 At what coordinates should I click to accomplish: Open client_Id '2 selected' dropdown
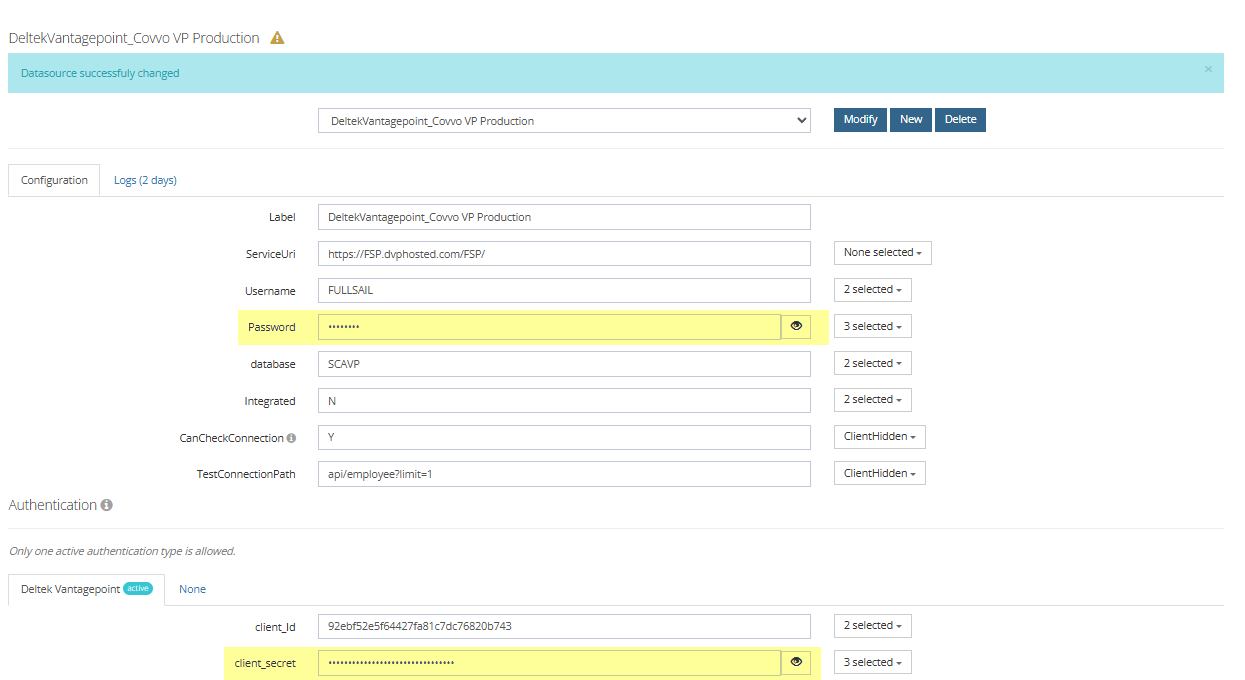[x=872, y=626]
